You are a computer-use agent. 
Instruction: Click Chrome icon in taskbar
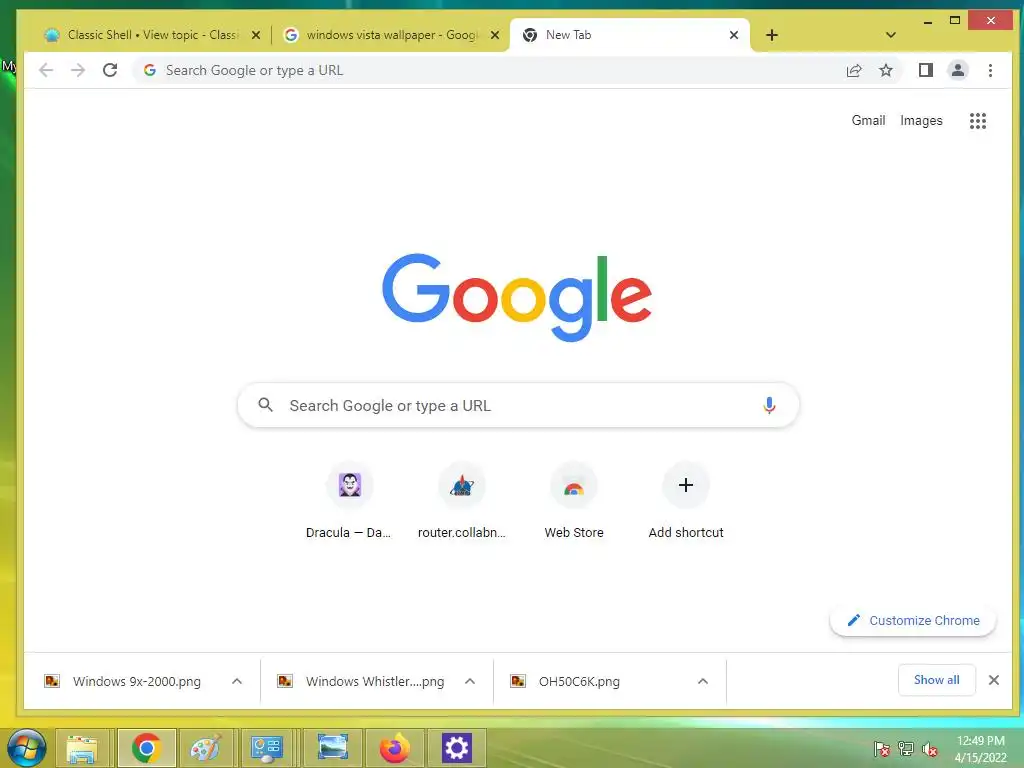(x=146, y=748)
